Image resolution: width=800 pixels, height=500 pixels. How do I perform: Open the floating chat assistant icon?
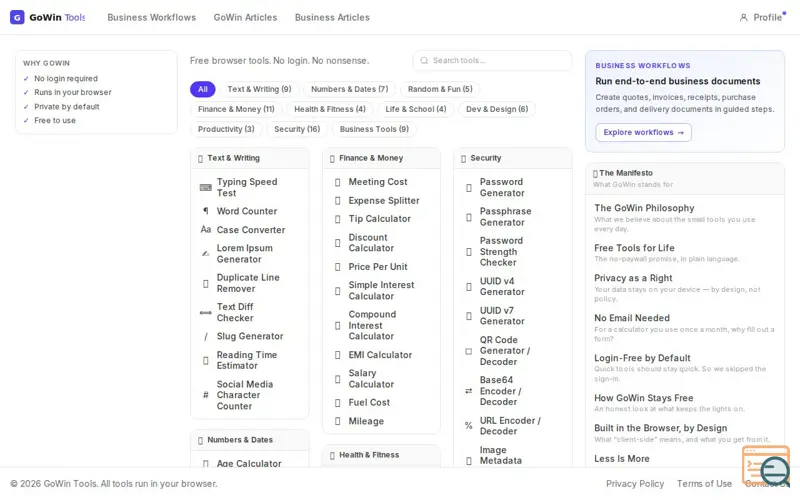[x=767, y=465]
